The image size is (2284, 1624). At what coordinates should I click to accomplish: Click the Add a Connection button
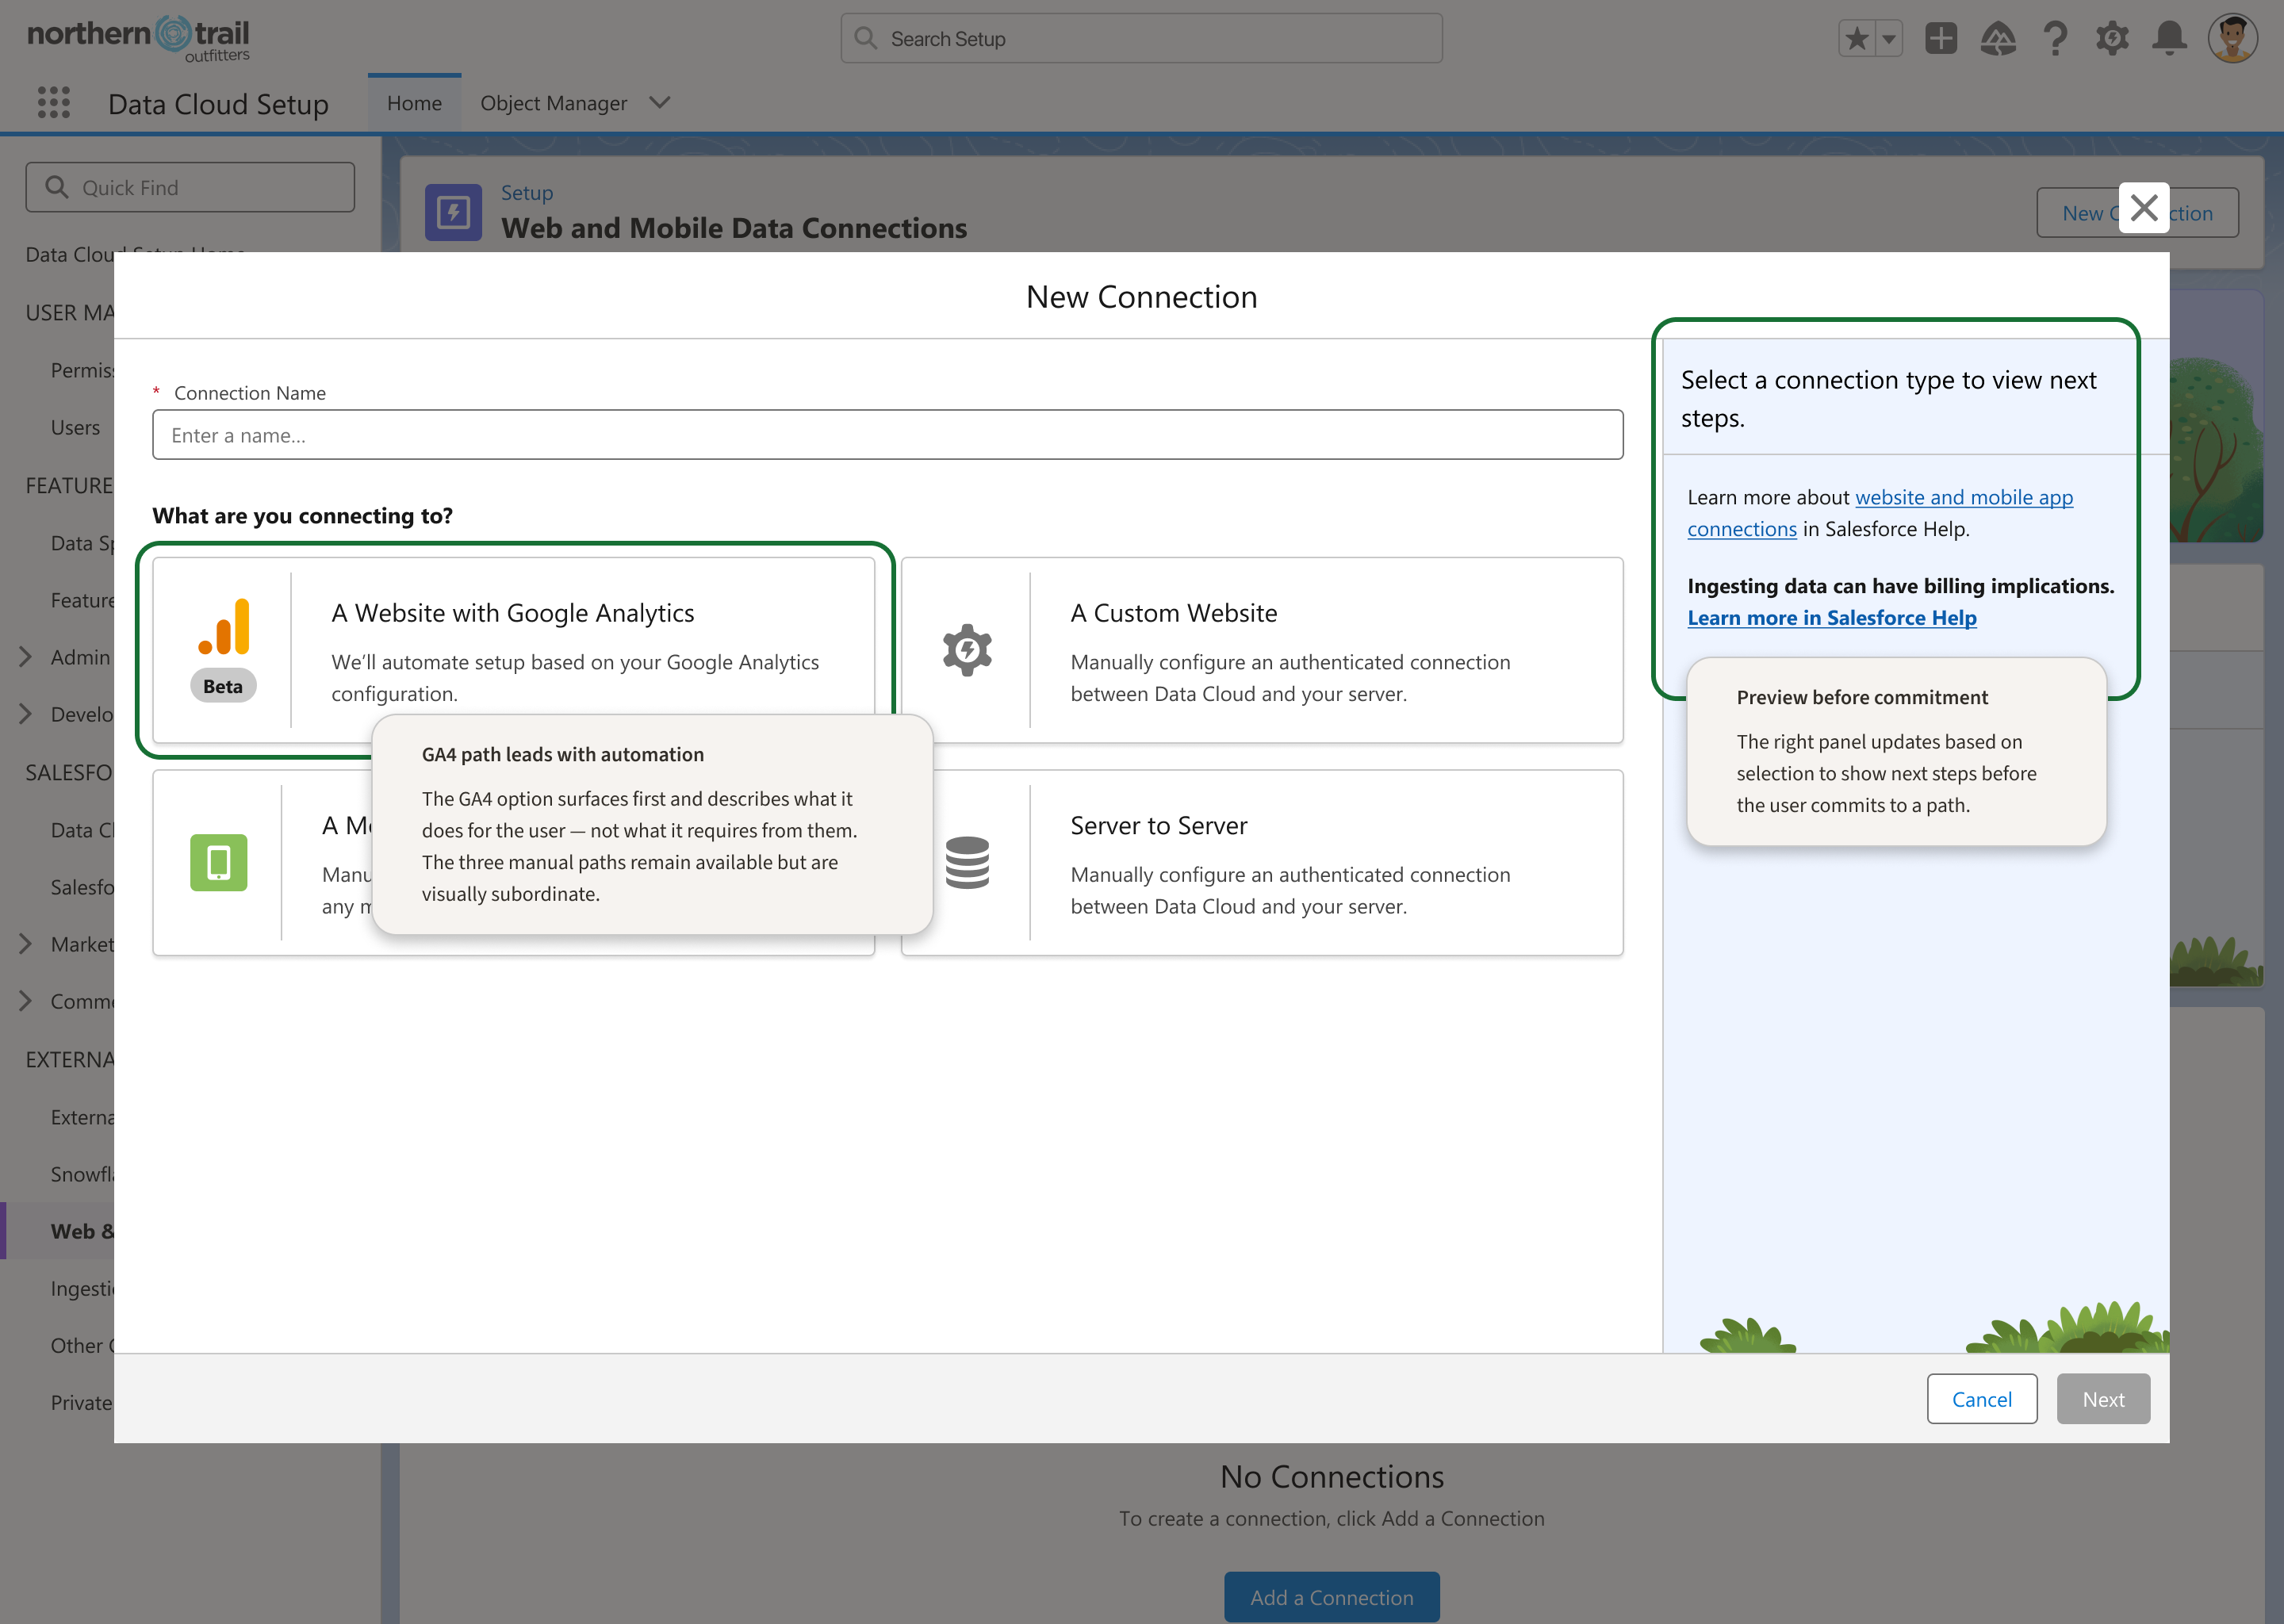click(x=1332, y=1597)
